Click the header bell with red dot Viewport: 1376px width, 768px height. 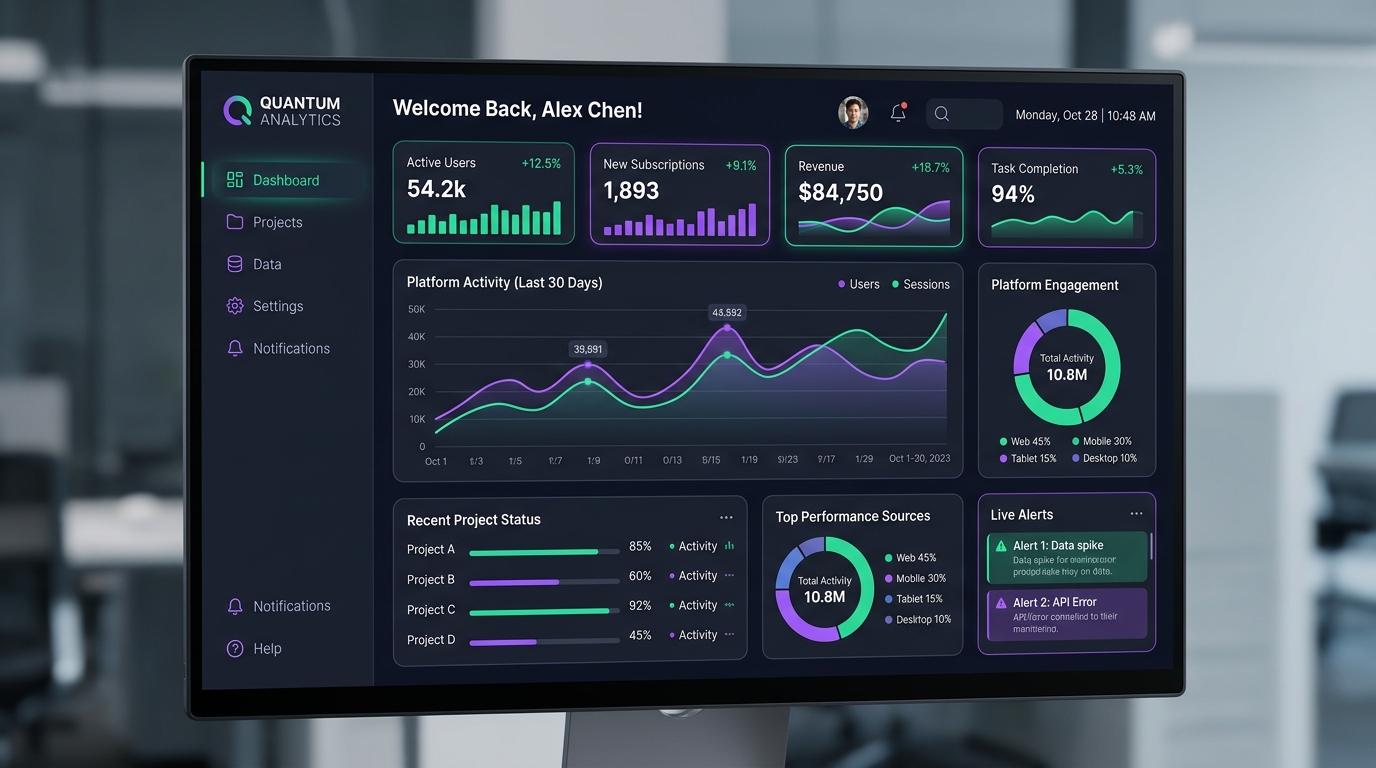898,113
